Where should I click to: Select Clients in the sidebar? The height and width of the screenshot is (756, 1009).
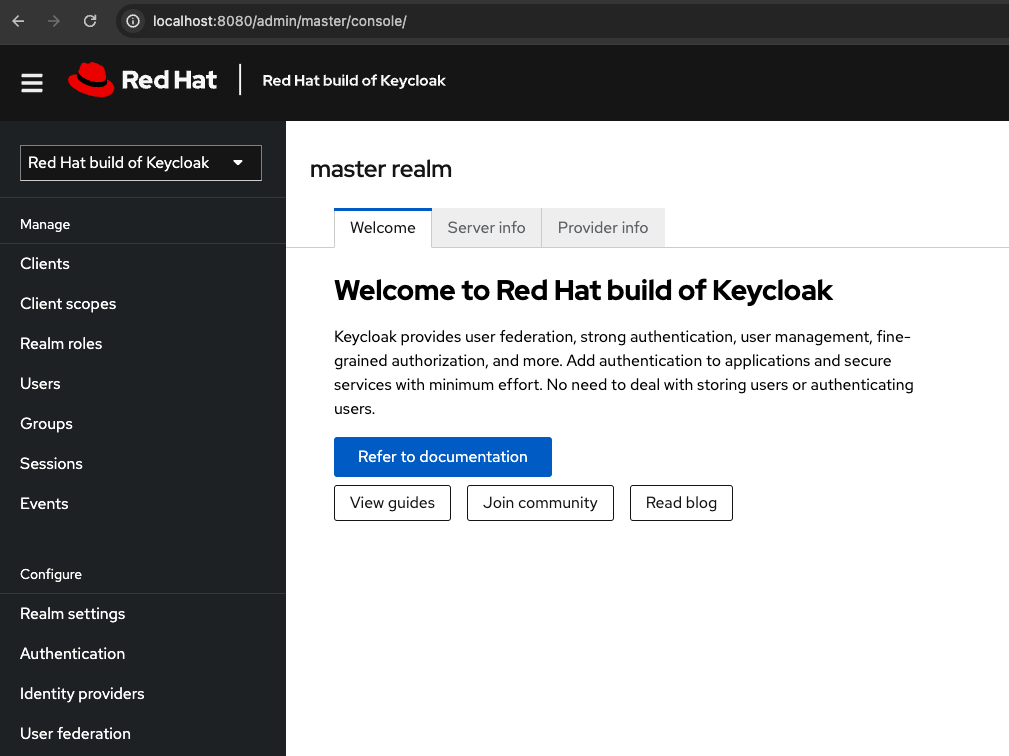coord(44,263)
